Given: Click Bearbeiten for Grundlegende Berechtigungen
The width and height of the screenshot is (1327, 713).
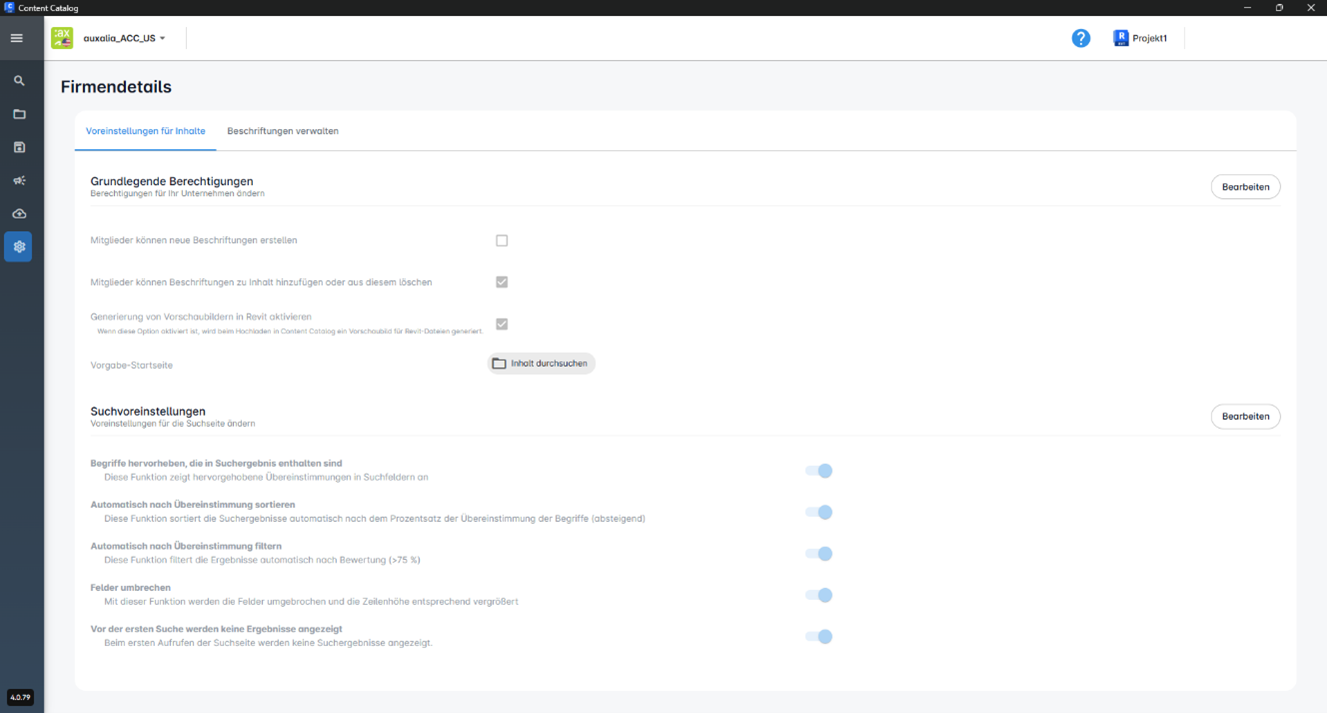Looking at the screenshot, I should click(1245, 187).
